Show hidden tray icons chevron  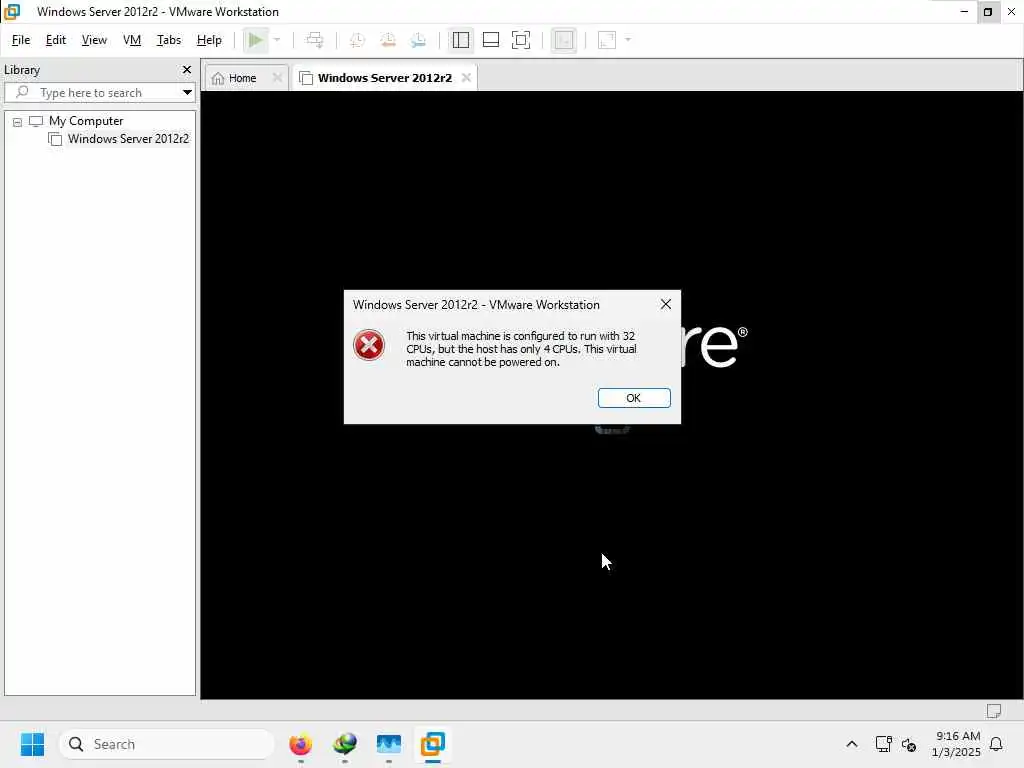(x=852, y=744)
